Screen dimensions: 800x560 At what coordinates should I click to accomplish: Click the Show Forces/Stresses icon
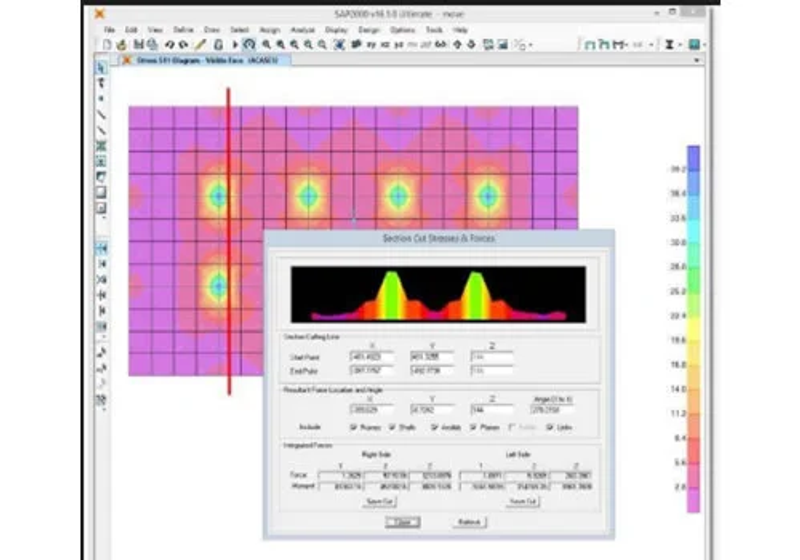click(618, 45)
